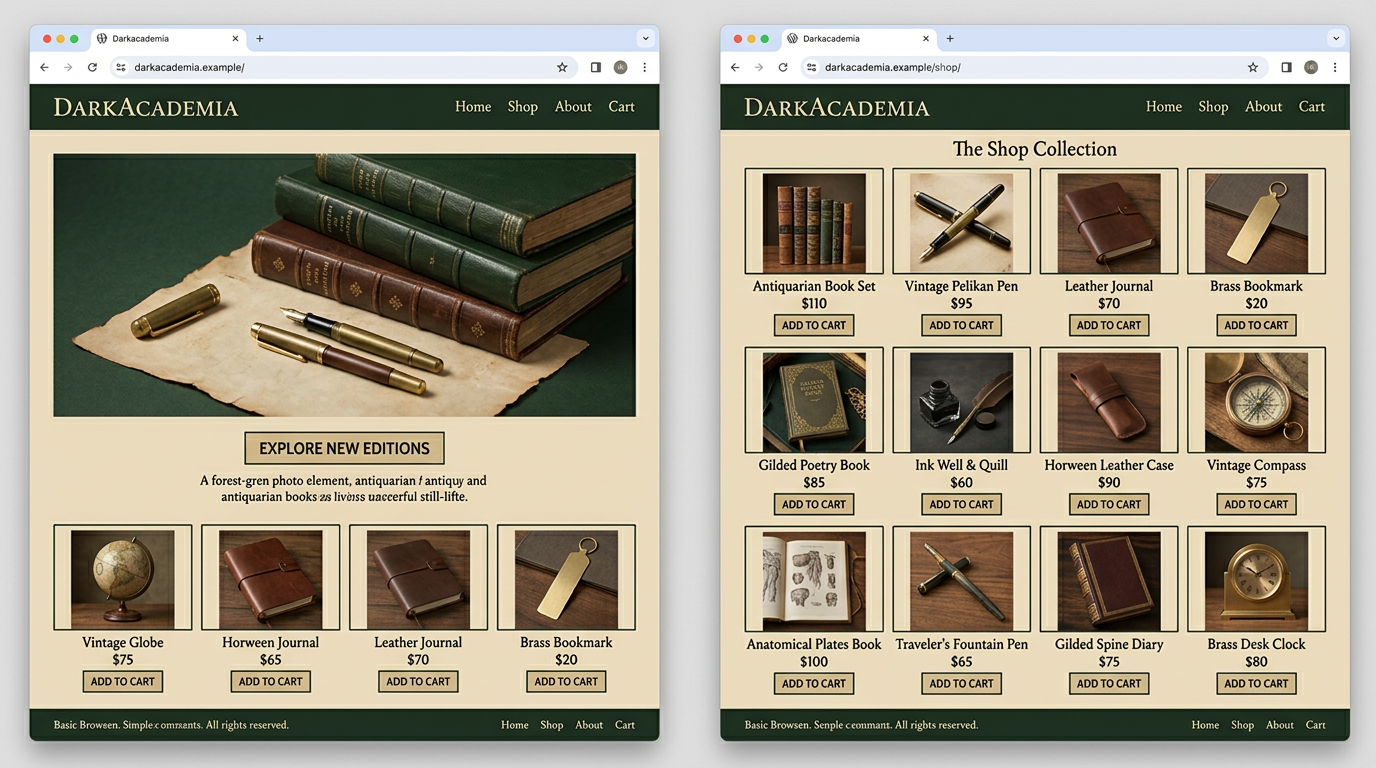Open the Vintage Compass product thumbnail

[x=1256, y=401]
